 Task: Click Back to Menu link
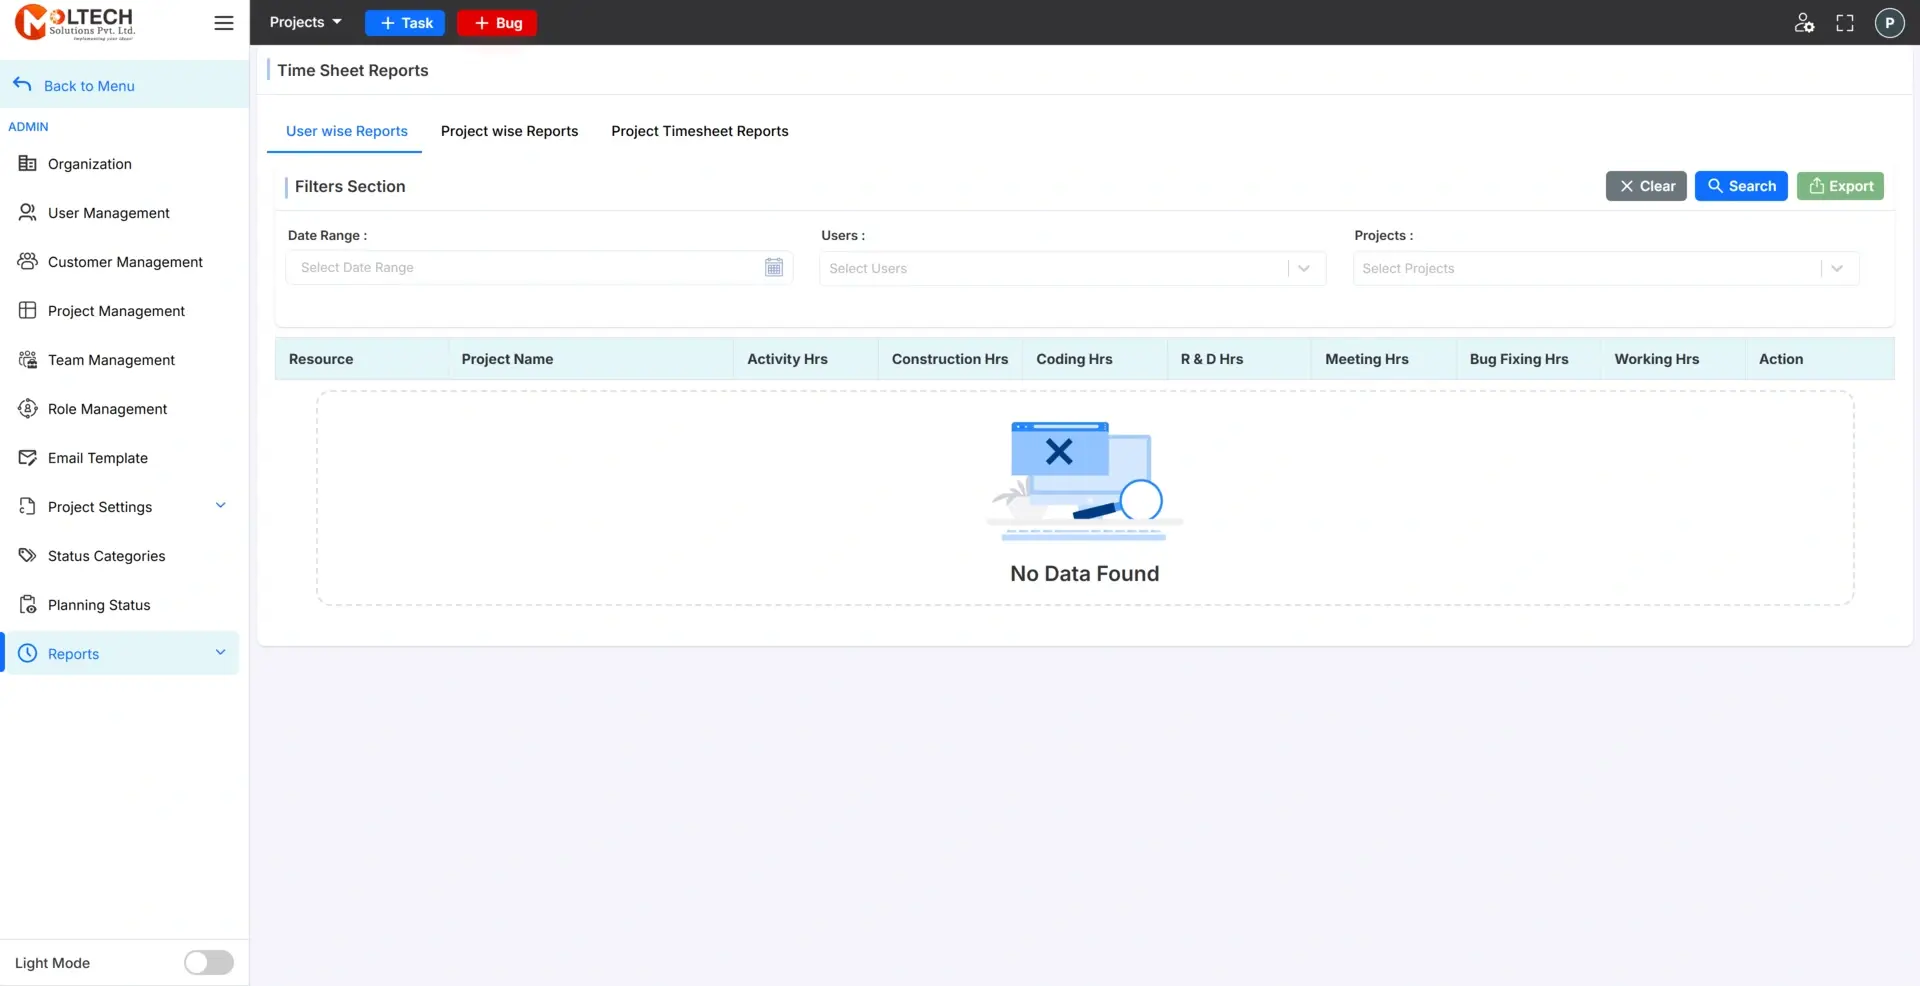89,86
